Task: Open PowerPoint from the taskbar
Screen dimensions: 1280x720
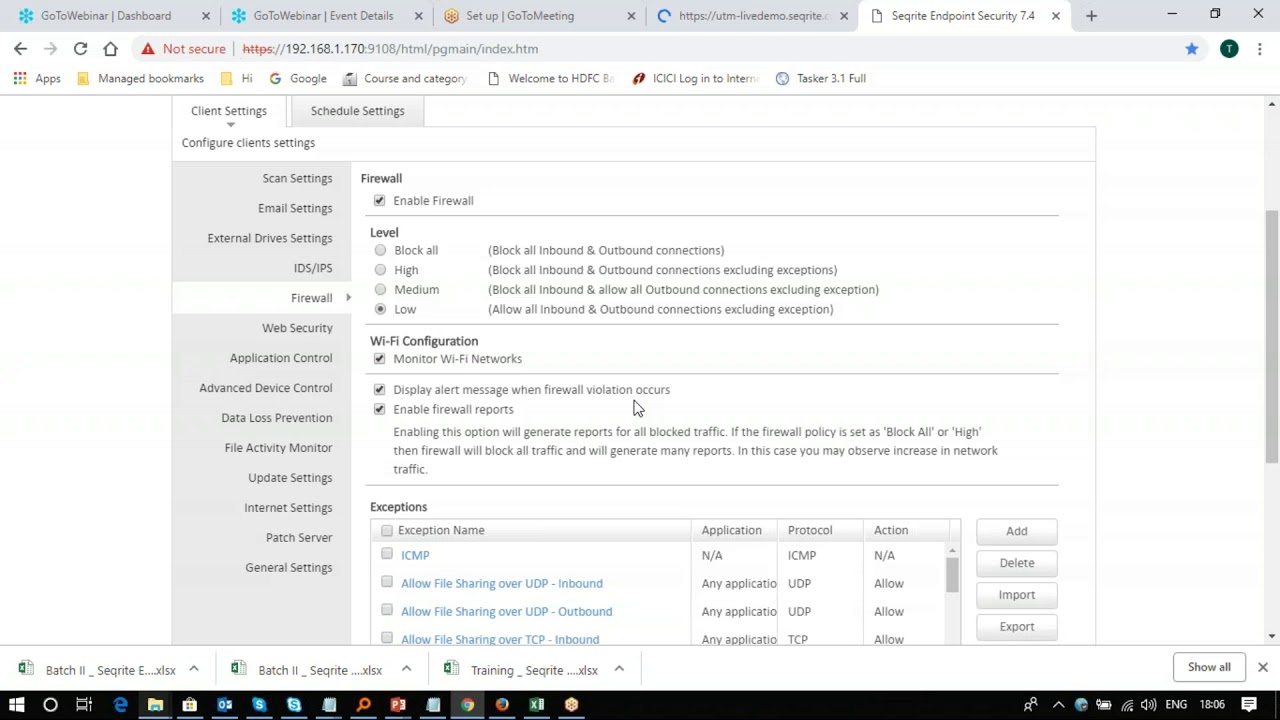Action: (398, 705)
